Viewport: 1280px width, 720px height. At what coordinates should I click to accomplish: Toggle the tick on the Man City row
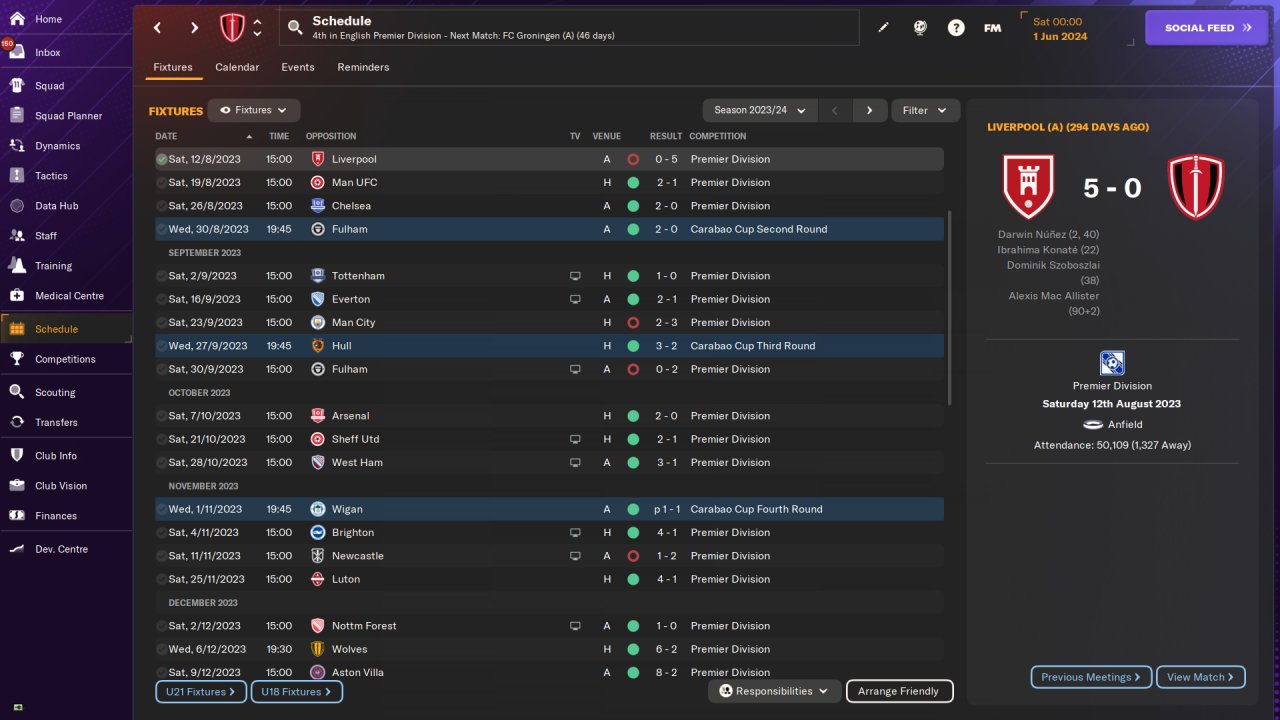pyautogui.click(x=162, y=323)
